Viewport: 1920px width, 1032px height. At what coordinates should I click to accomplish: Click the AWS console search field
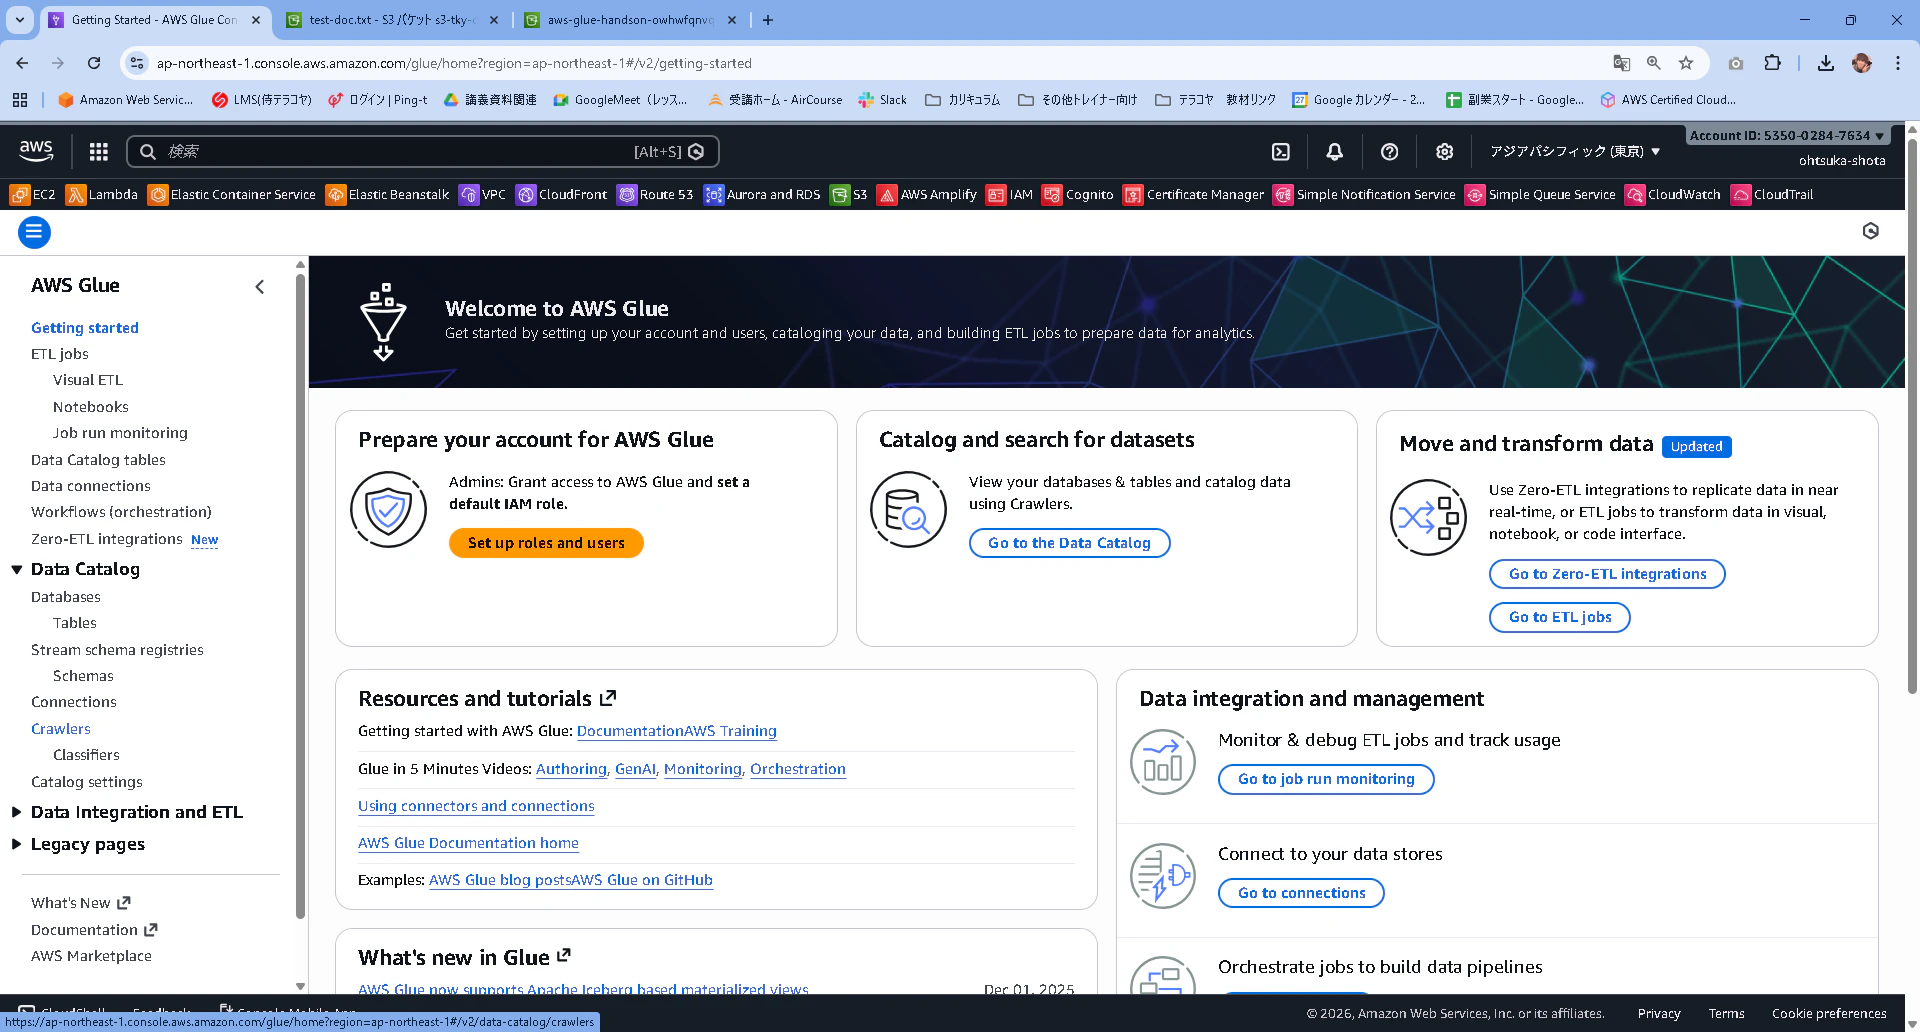422,151
